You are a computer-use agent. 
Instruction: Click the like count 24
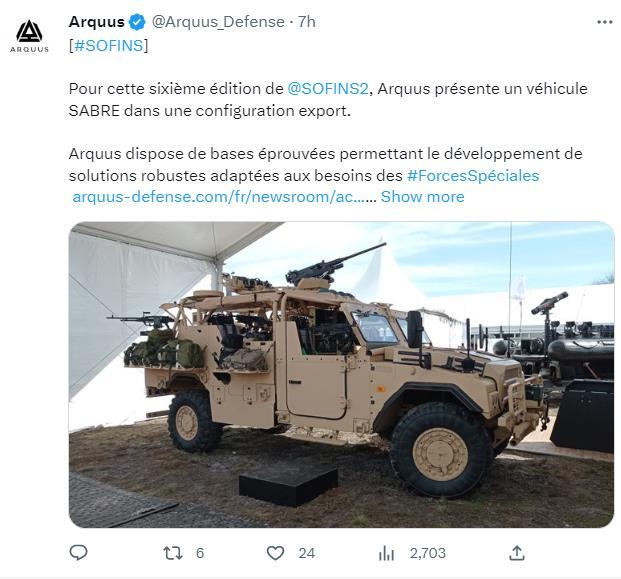pos(307,553)
